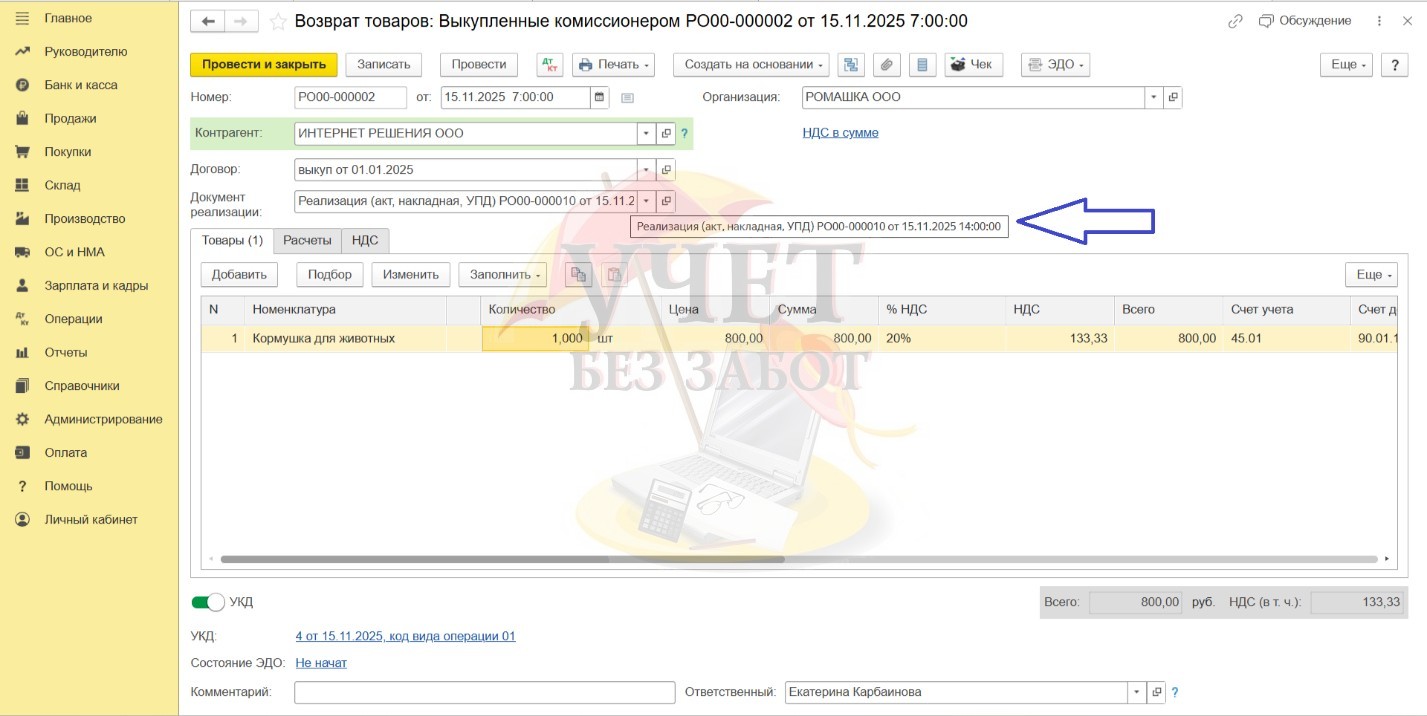Open document structure (related documents) icon
The width and height of the screenshot is (1427, 716).
coord(851,64)
